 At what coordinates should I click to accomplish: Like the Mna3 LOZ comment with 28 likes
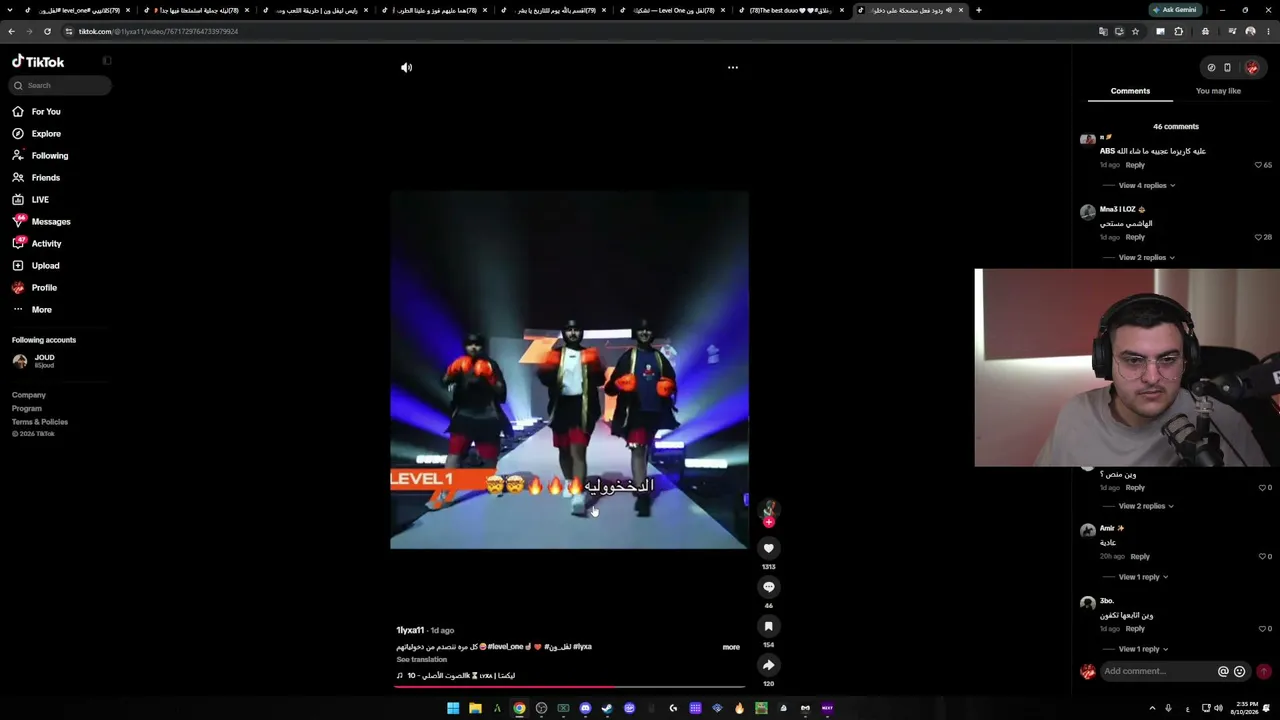click(1258, 237)
